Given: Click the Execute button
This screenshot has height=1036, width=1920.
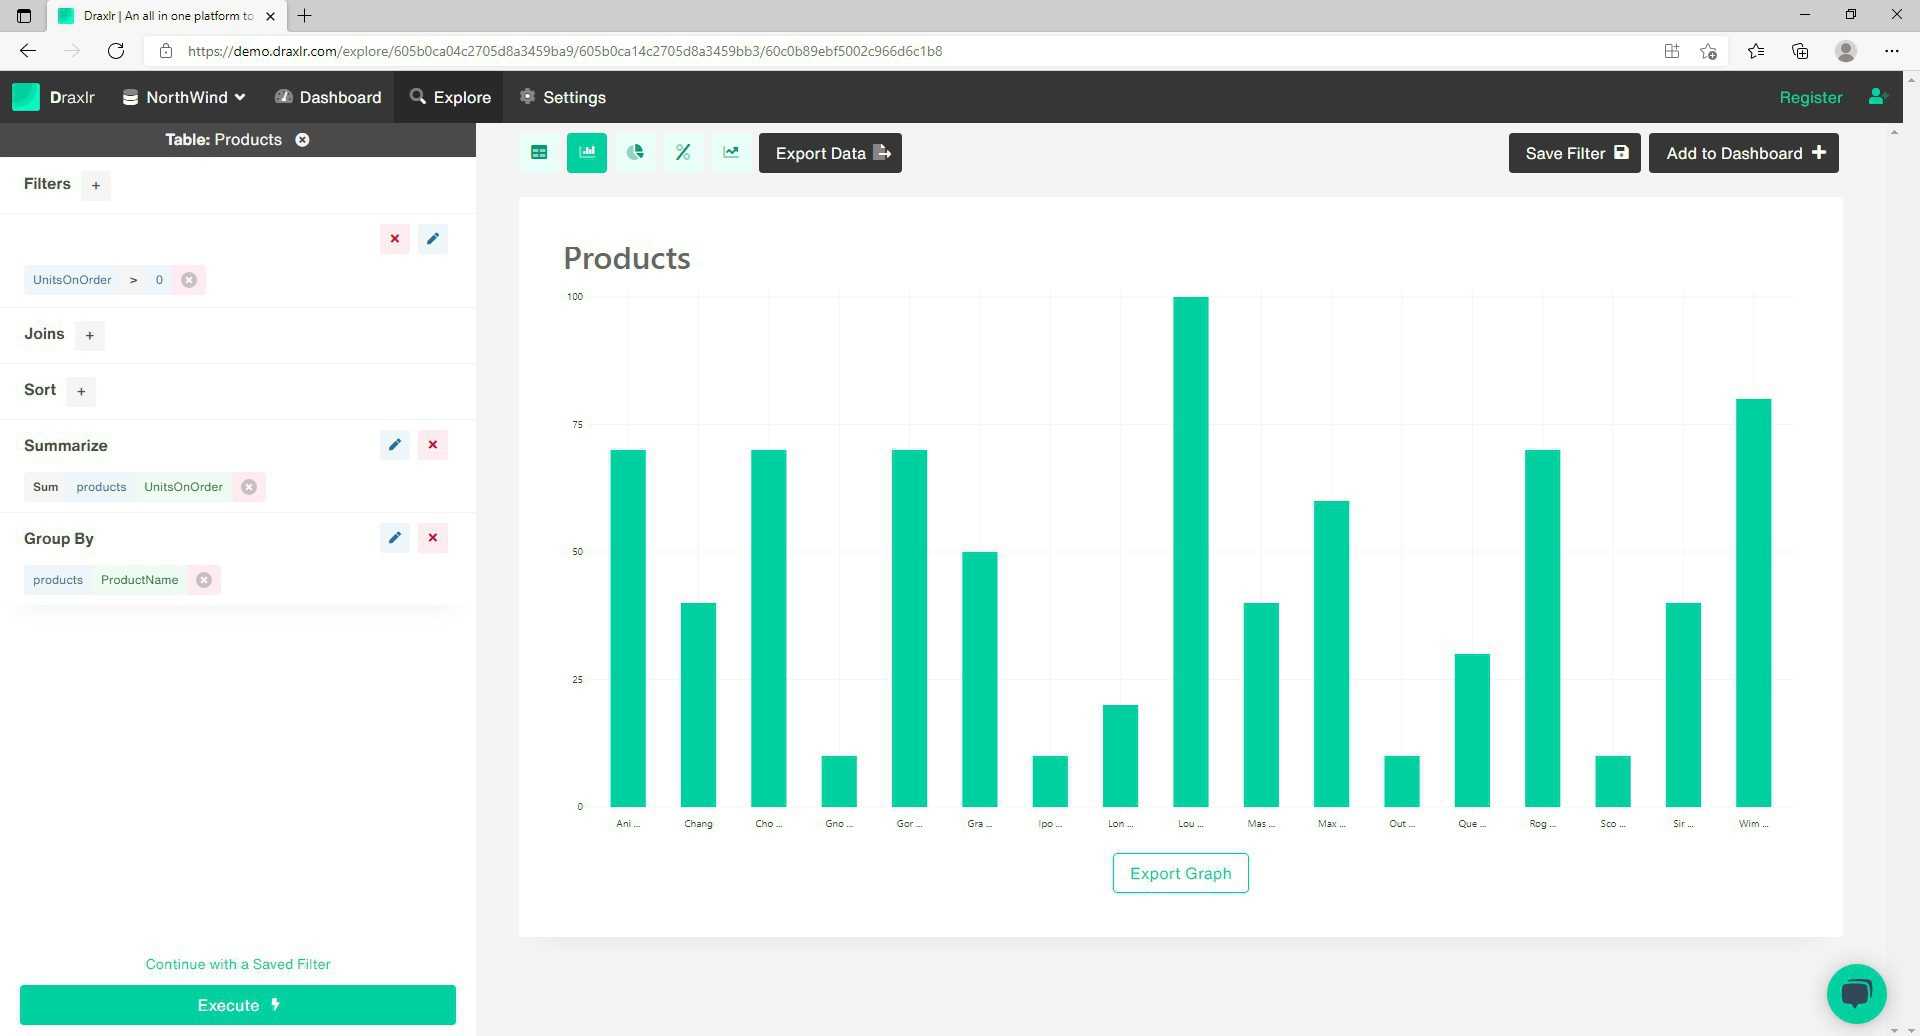Looking at the screenshot, I should 238,1005.
